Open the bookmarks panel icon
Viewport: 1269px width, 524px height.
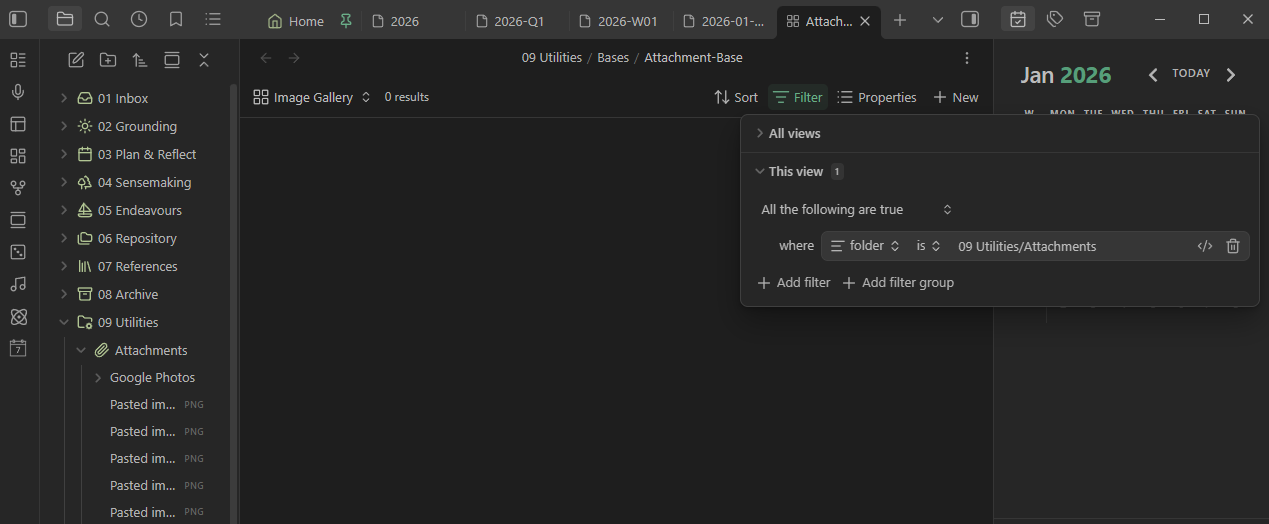pyautogui.click(x=176, y=19)
